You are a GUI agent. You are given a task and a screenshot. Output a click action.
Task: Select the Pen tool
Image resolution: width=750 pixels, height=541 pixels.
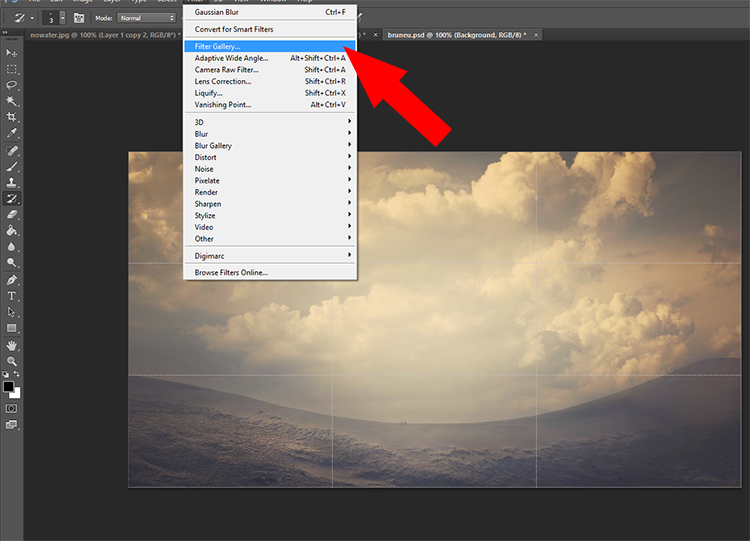tap(11, 280)
